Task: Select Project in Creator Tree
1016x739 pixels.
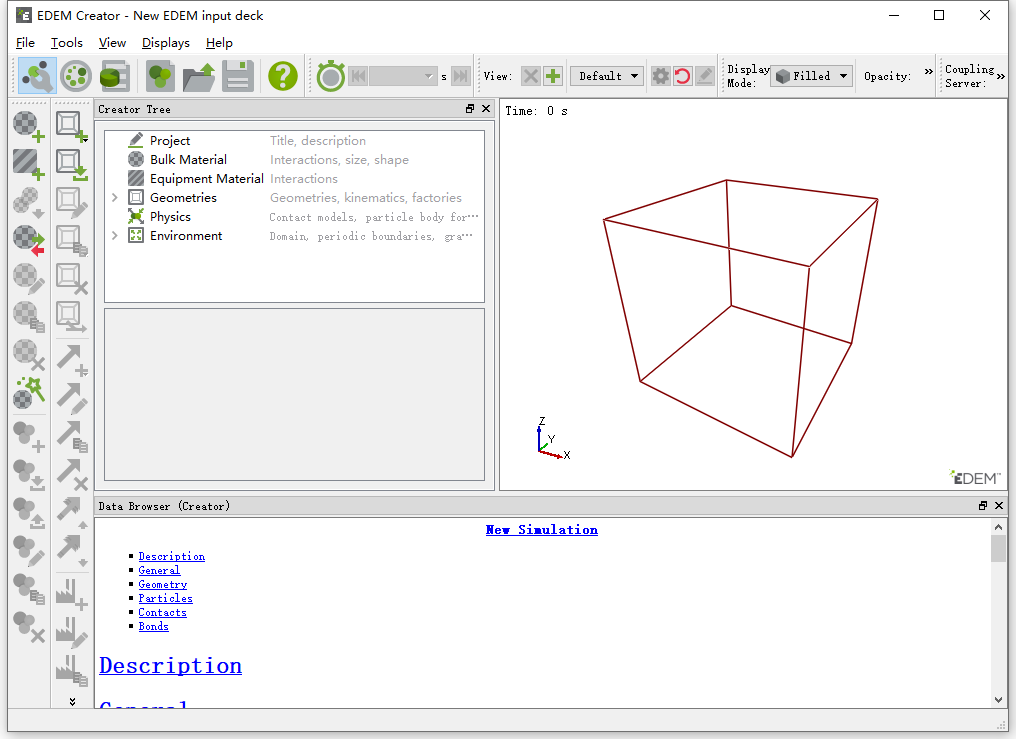Action: [170, 141]
